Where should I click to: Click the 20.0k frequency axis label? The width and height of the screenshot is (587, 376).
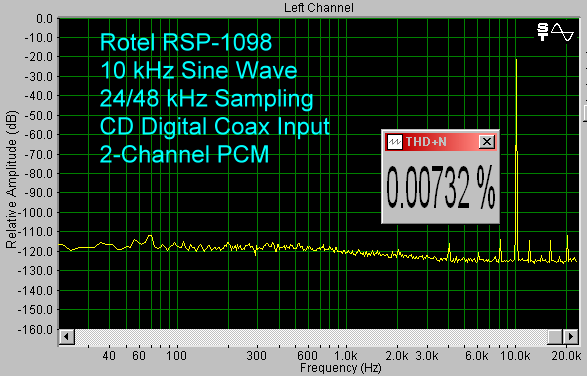point(566,355)
